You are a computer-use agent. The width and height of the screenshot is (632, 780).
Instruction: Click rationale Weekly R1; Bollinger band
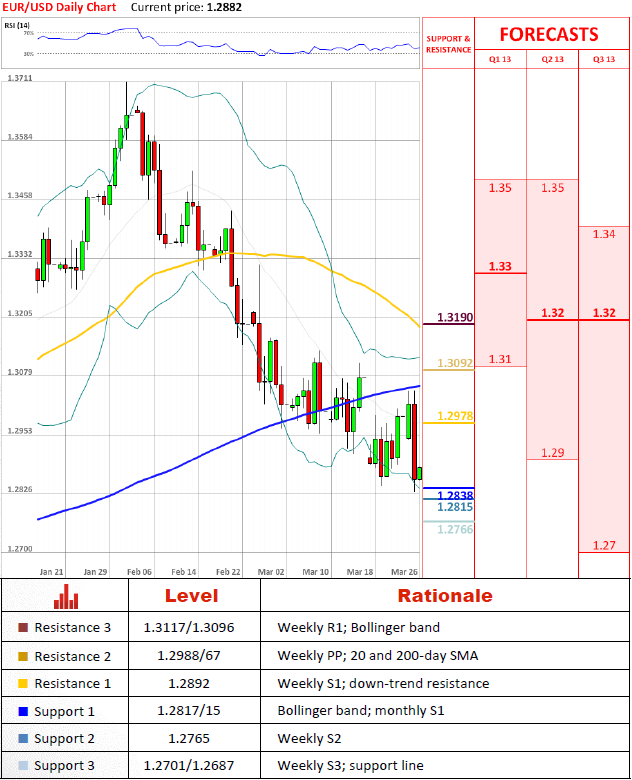point(359,628)
